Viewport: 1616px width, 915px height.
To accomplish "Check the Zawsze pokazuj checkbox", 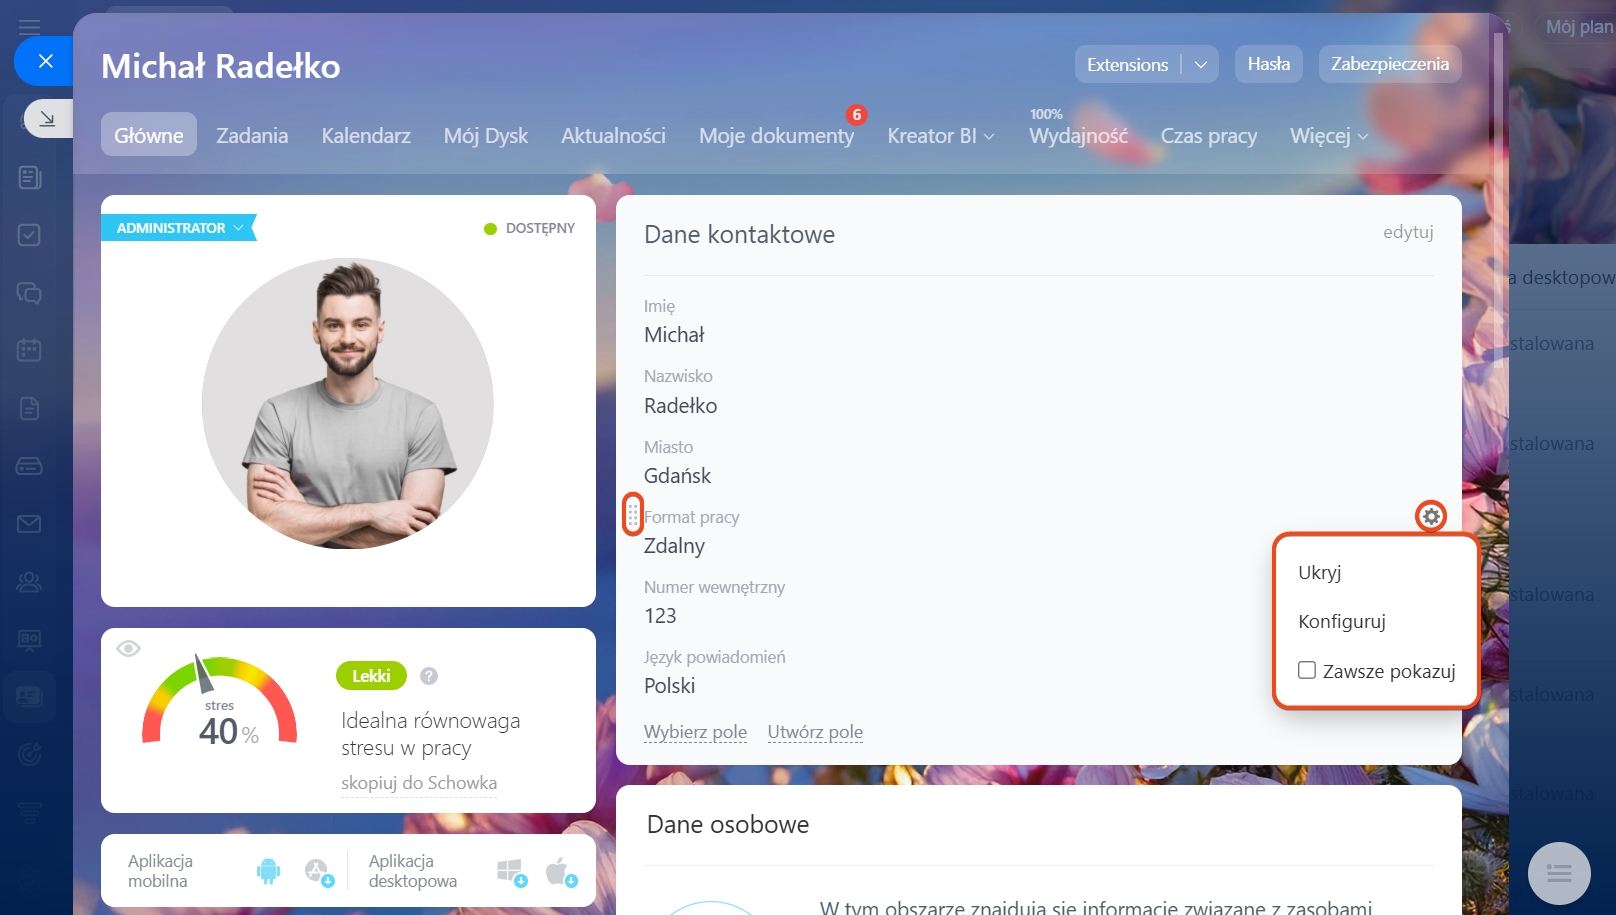I will [x=1307, y=670].
